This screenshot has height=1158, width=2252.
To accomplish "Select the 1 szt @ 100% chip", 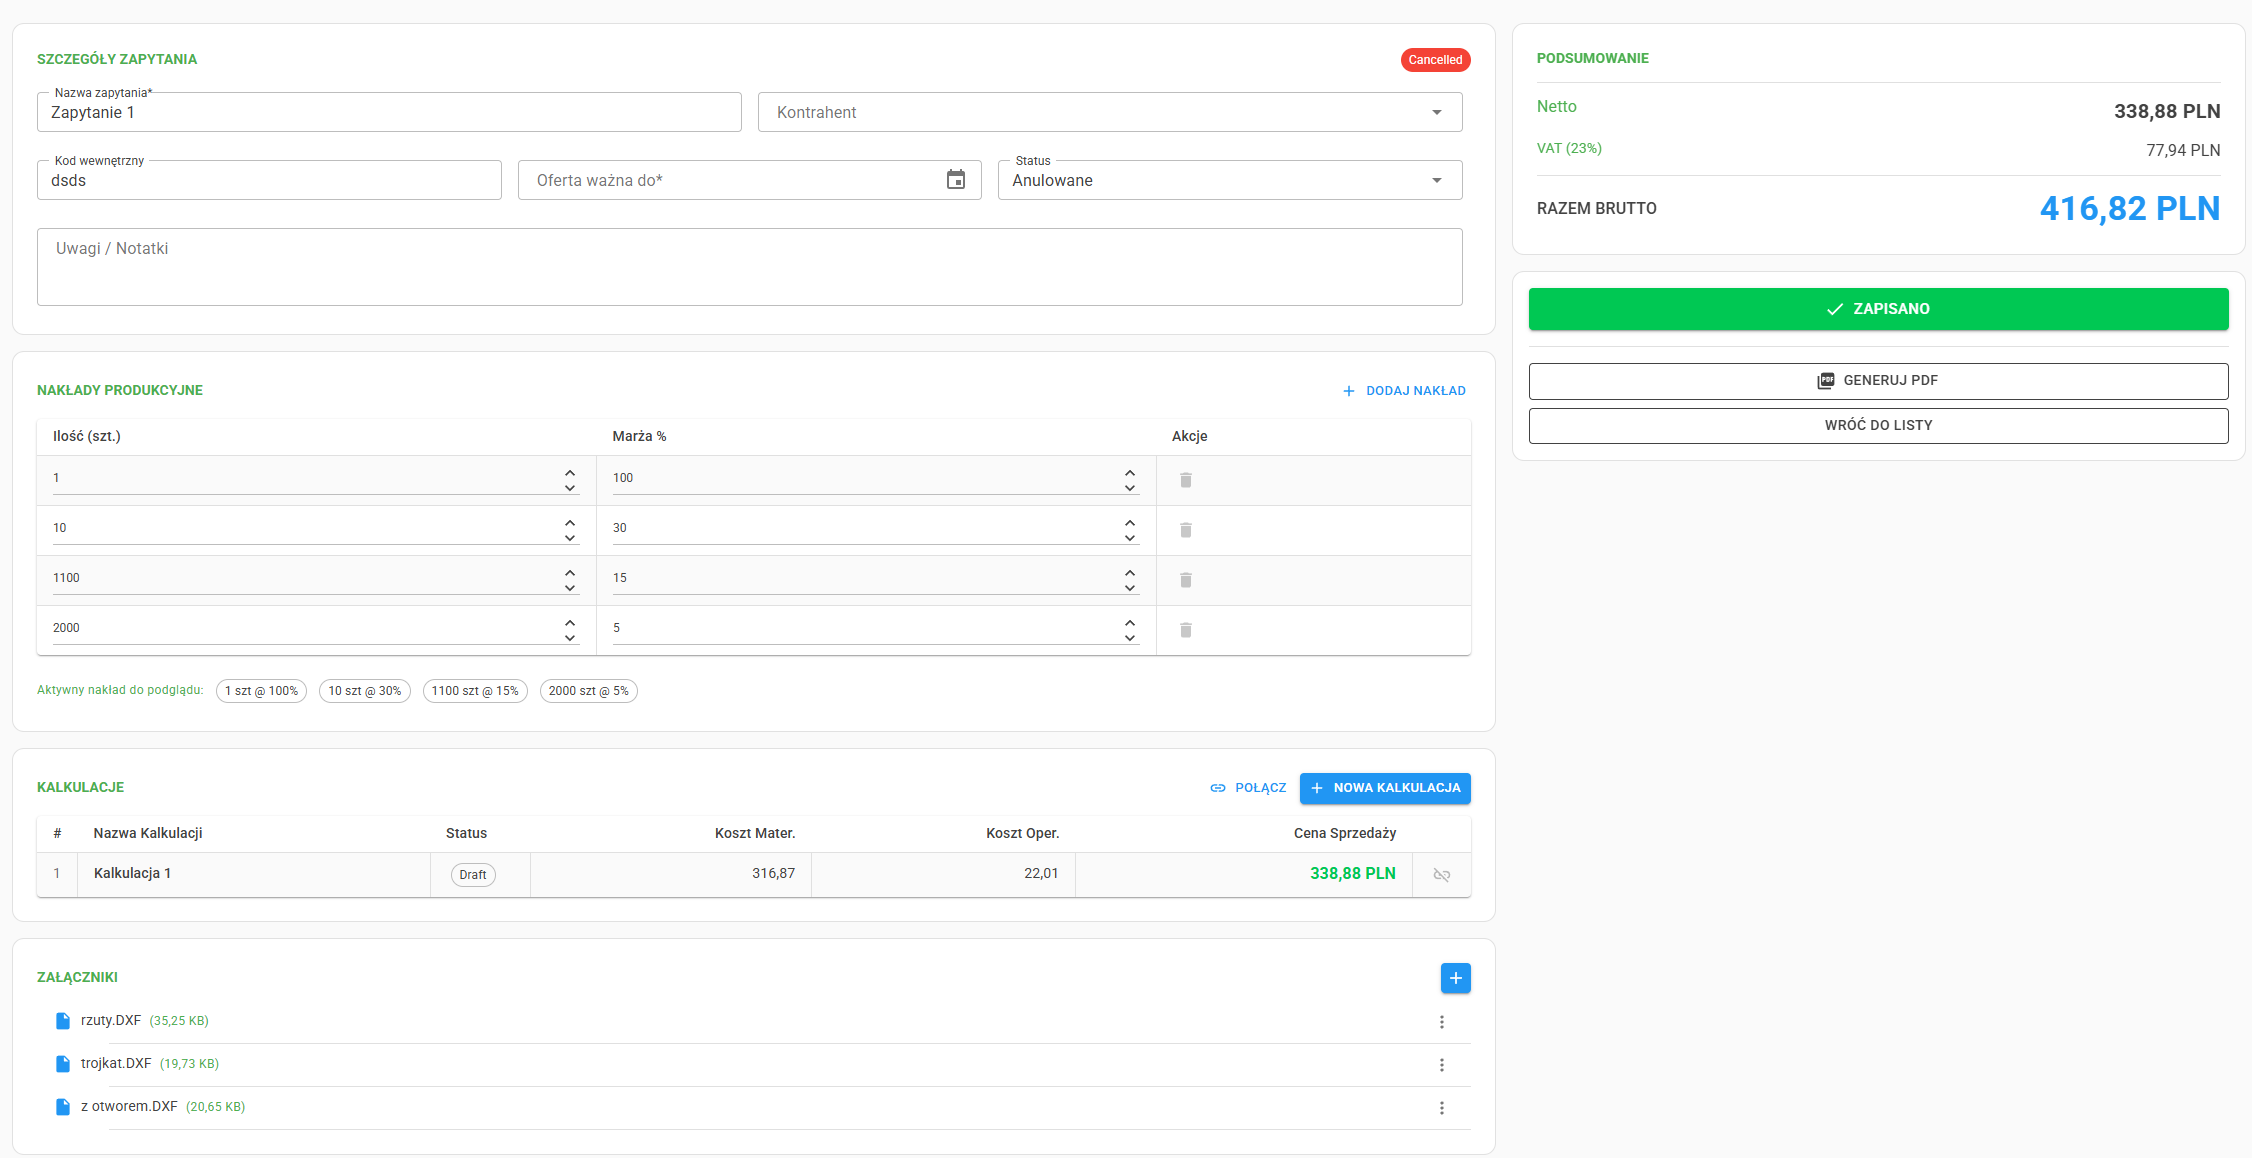I will 261,691.
